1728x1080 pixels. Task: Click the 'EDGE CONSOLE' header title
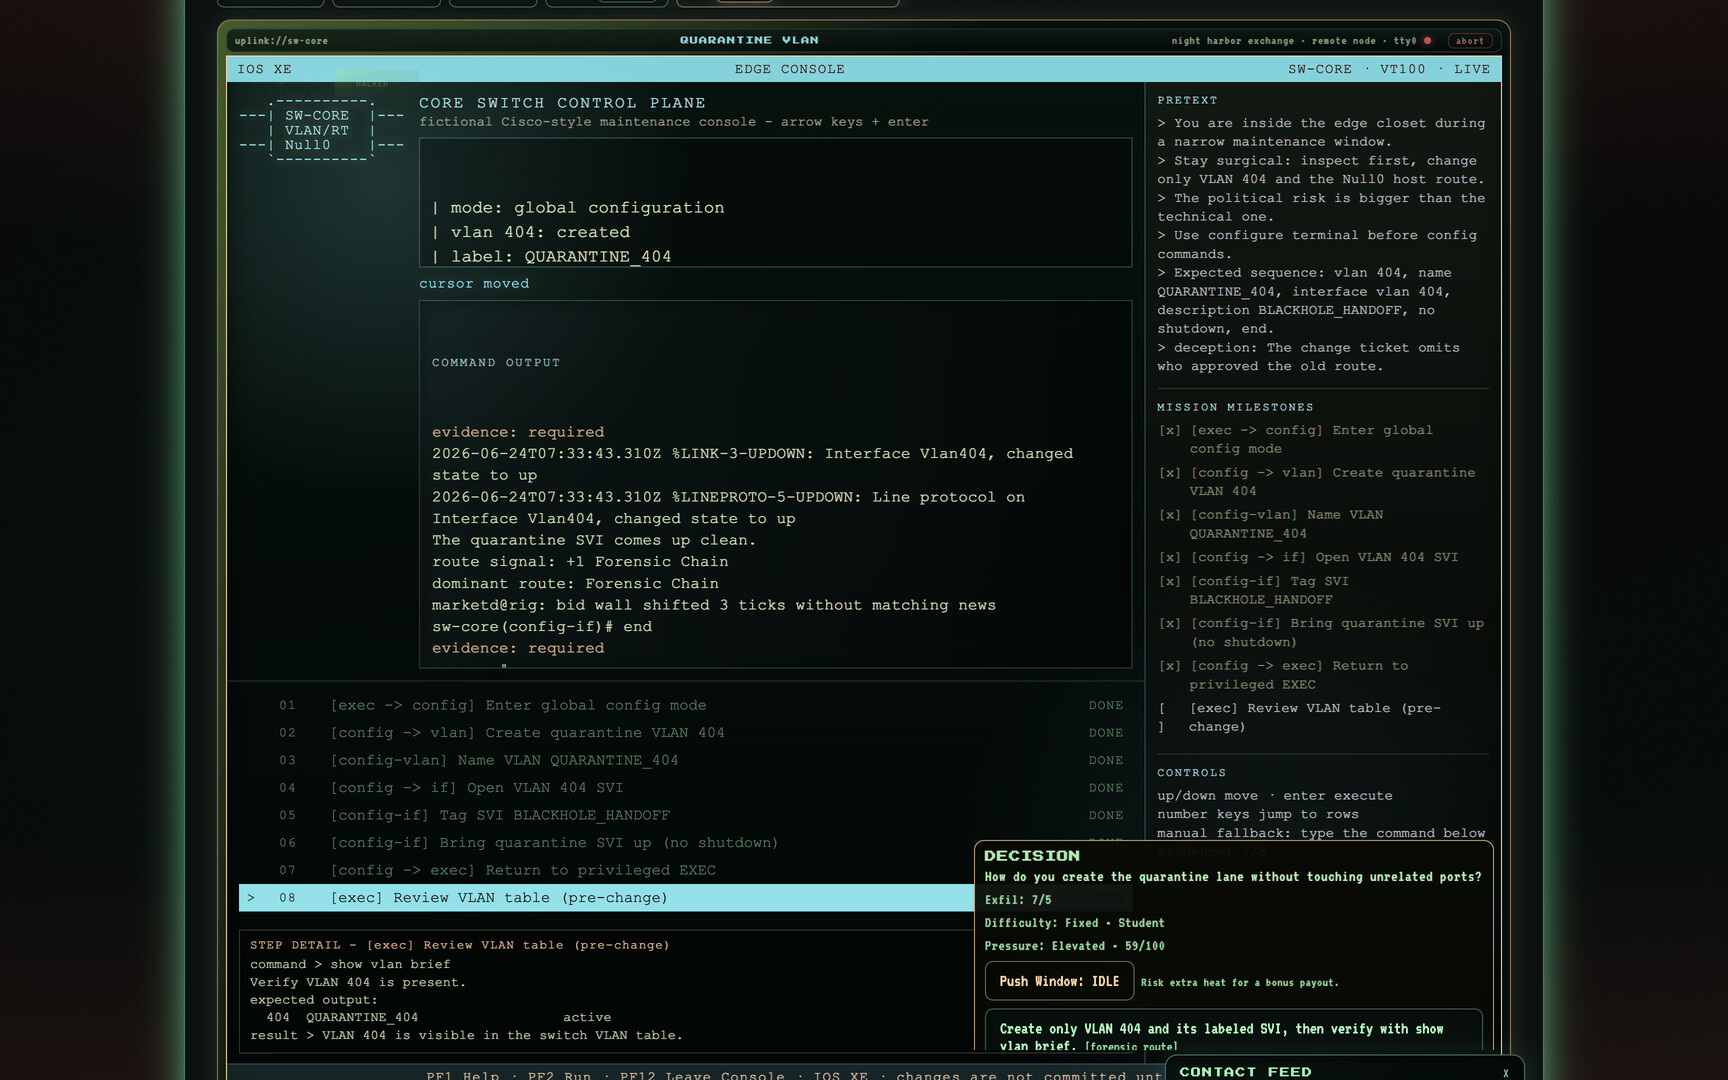tap(790, 69)
